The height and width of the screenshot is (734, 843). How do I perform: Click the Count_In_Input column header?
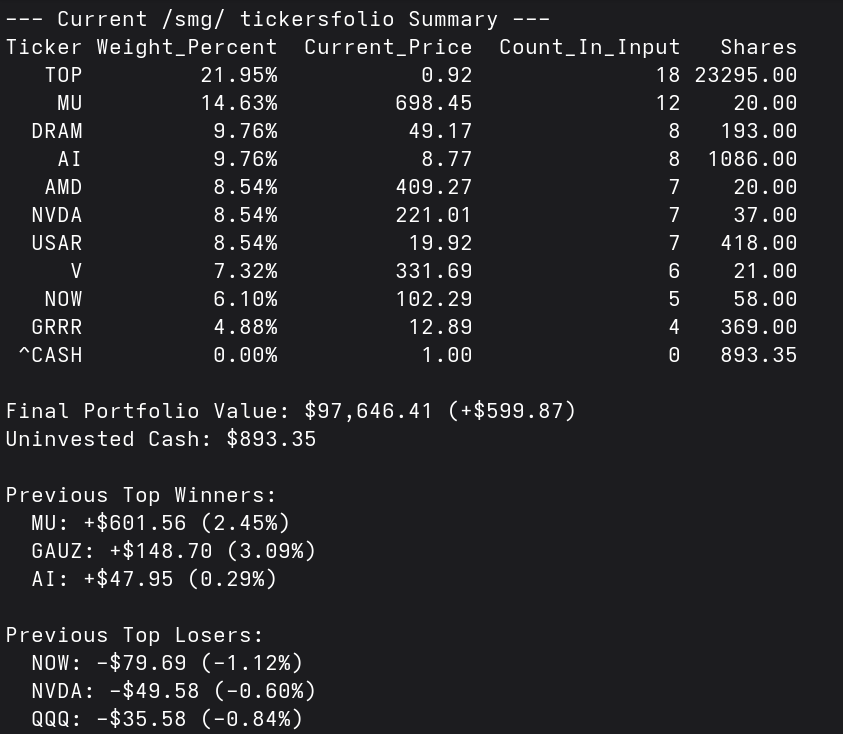589,47
